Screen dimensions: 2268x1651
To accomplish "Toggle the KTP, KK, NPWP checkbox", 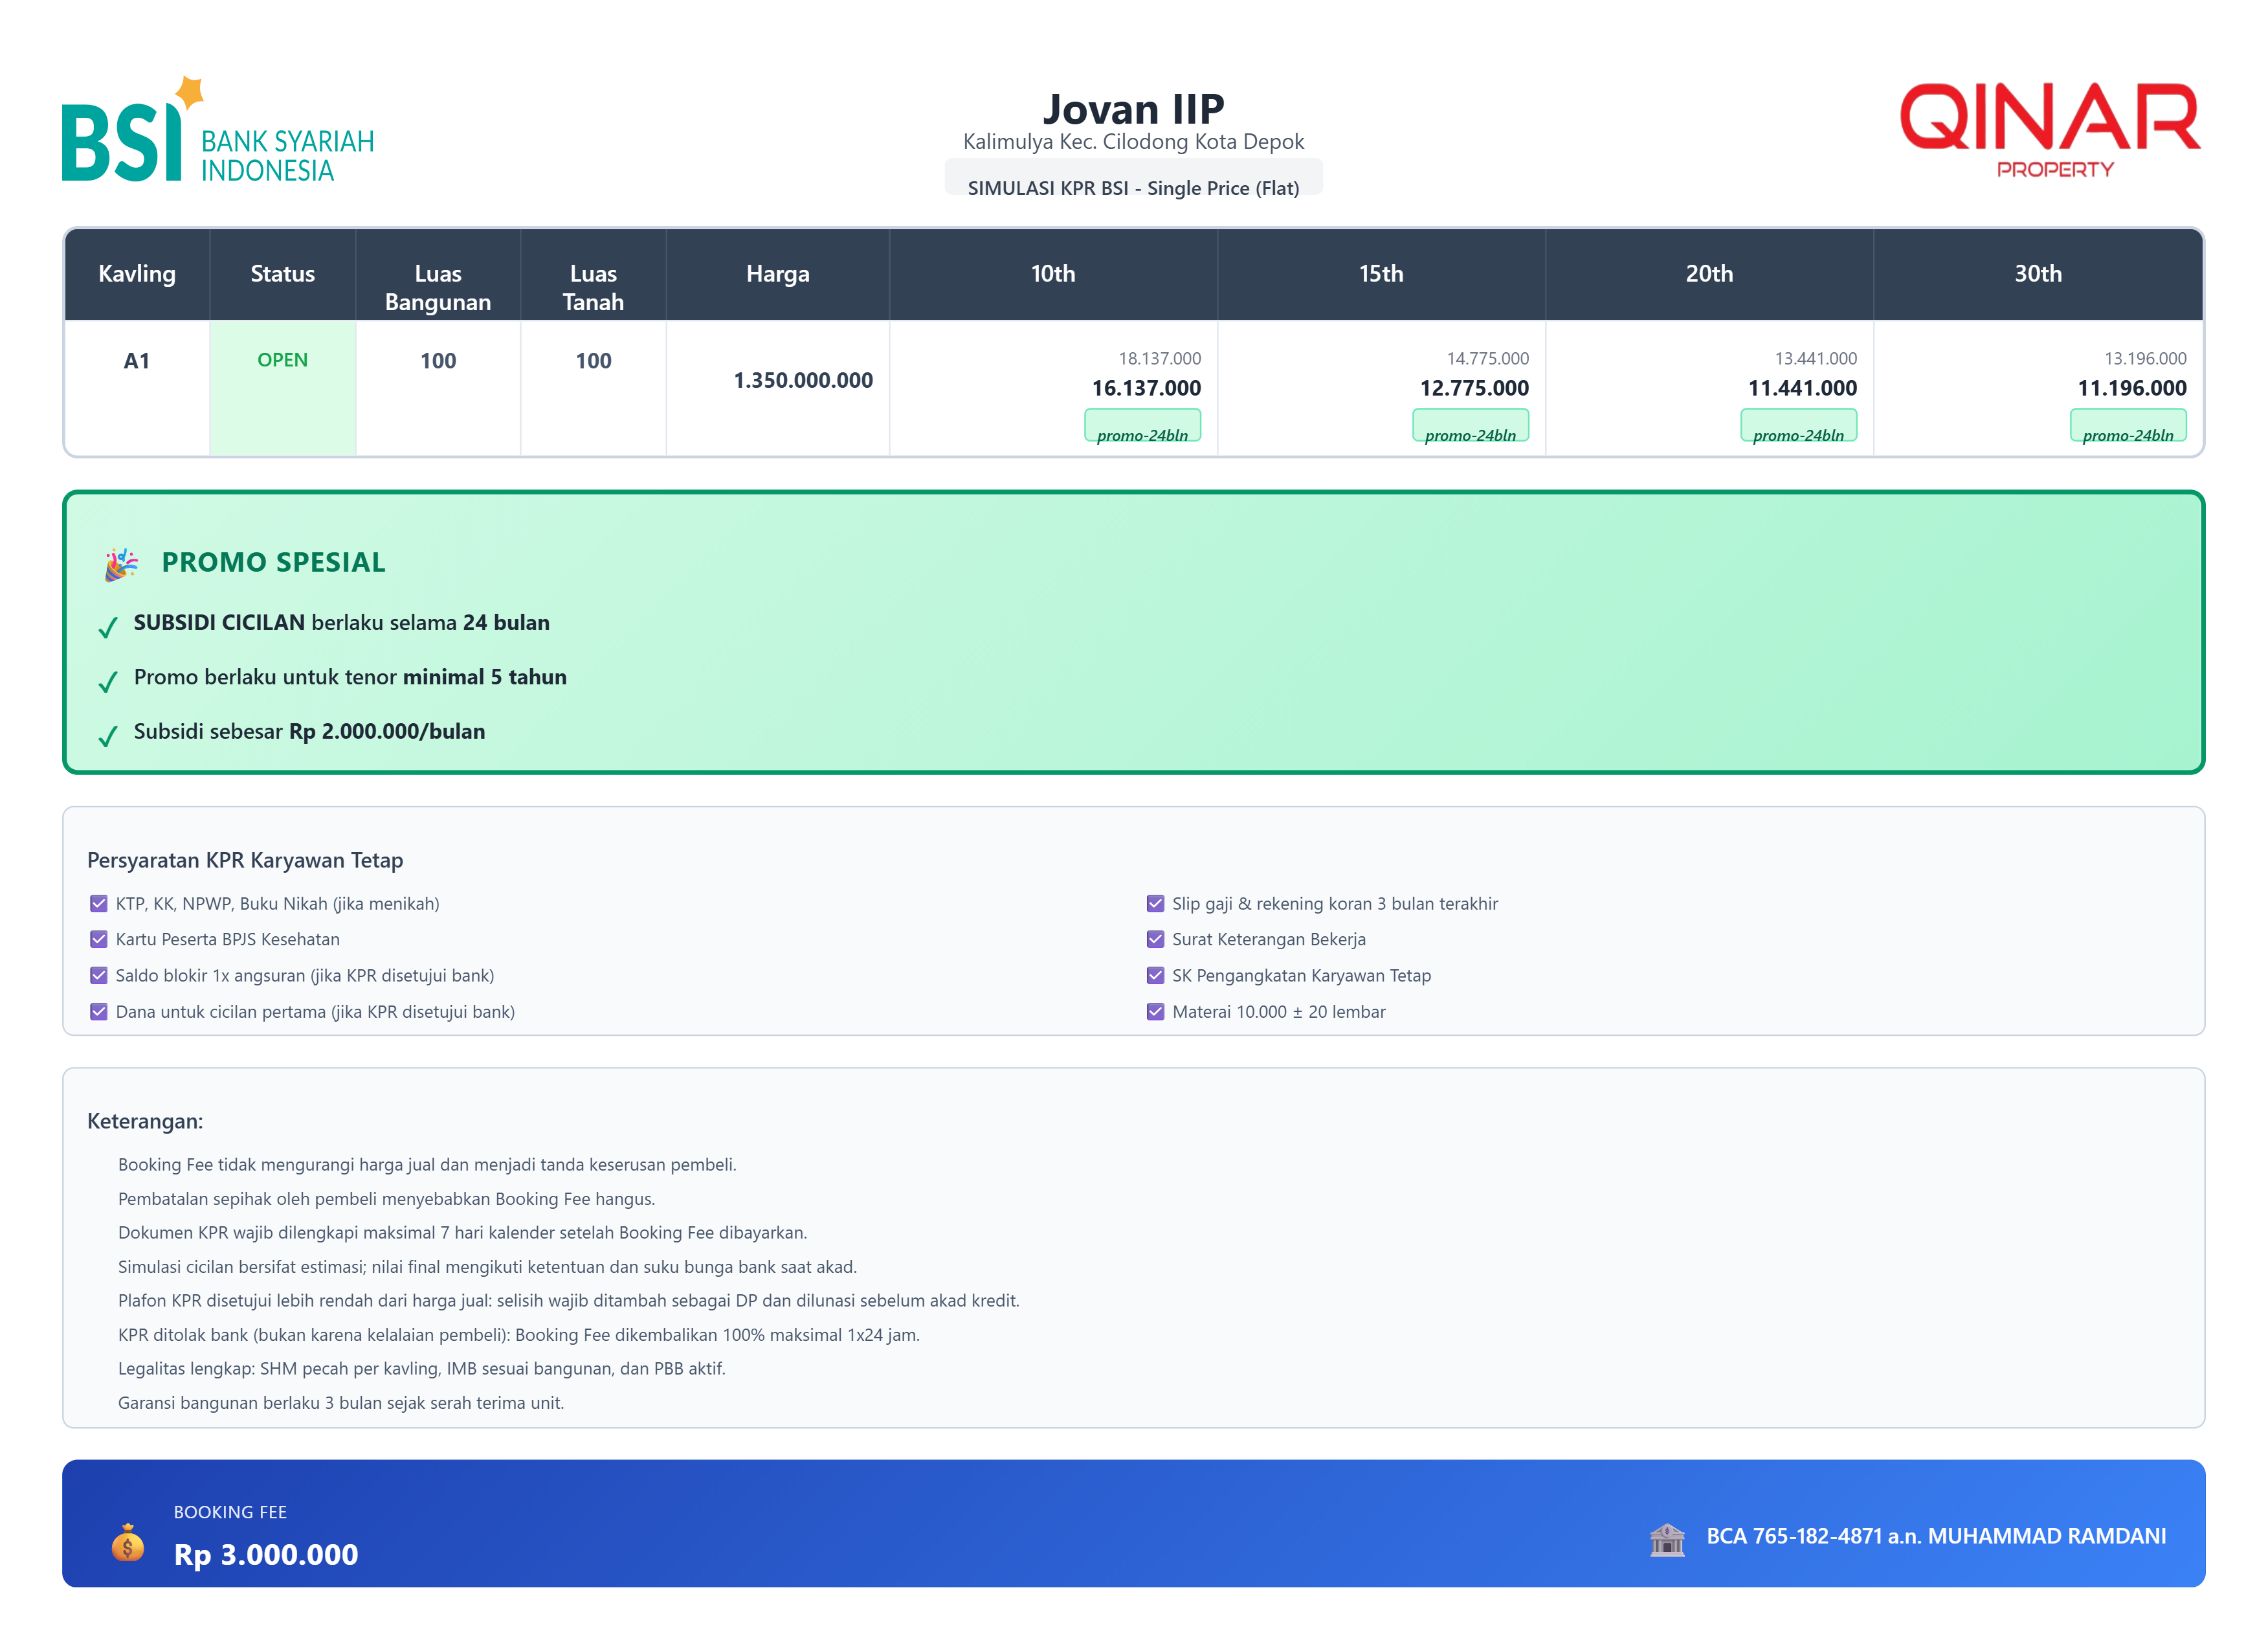I will [99, 904].
